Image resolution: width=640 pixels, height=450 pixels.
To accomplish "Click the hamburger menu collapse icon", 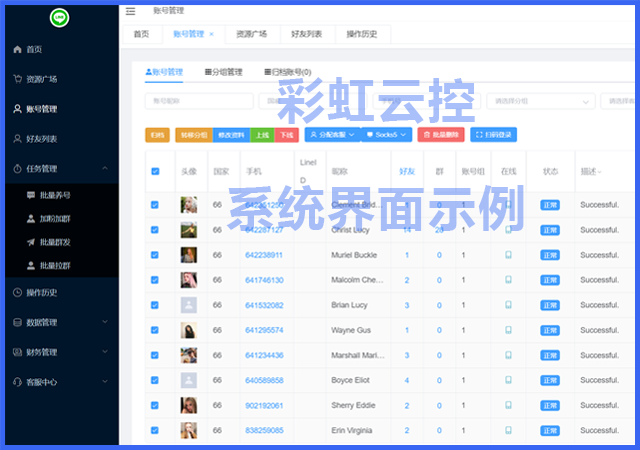I will coord(130,11).
